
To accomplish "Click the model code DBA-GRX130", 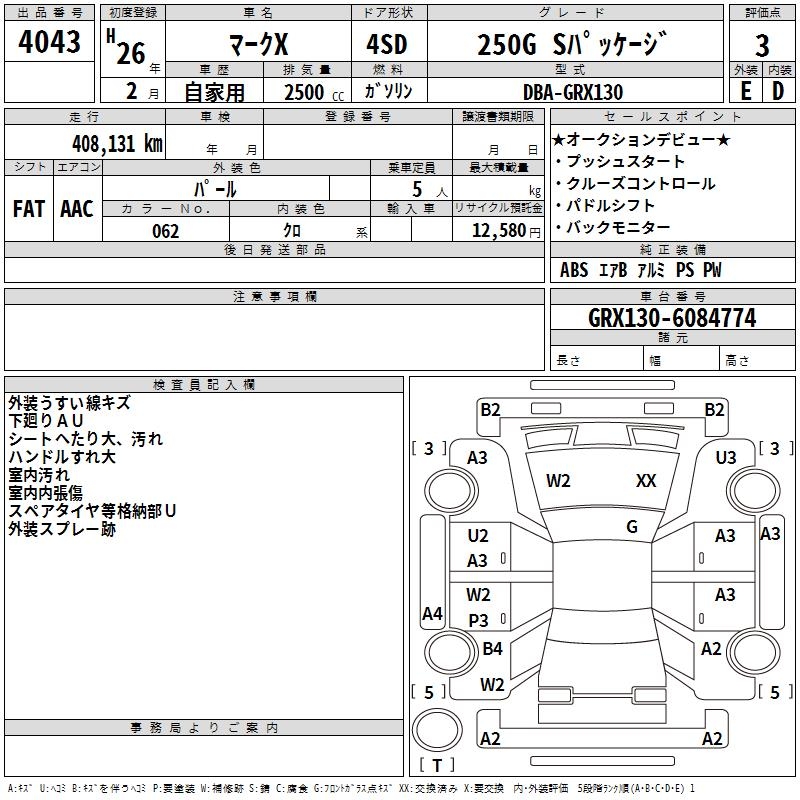I will (573, 92).
